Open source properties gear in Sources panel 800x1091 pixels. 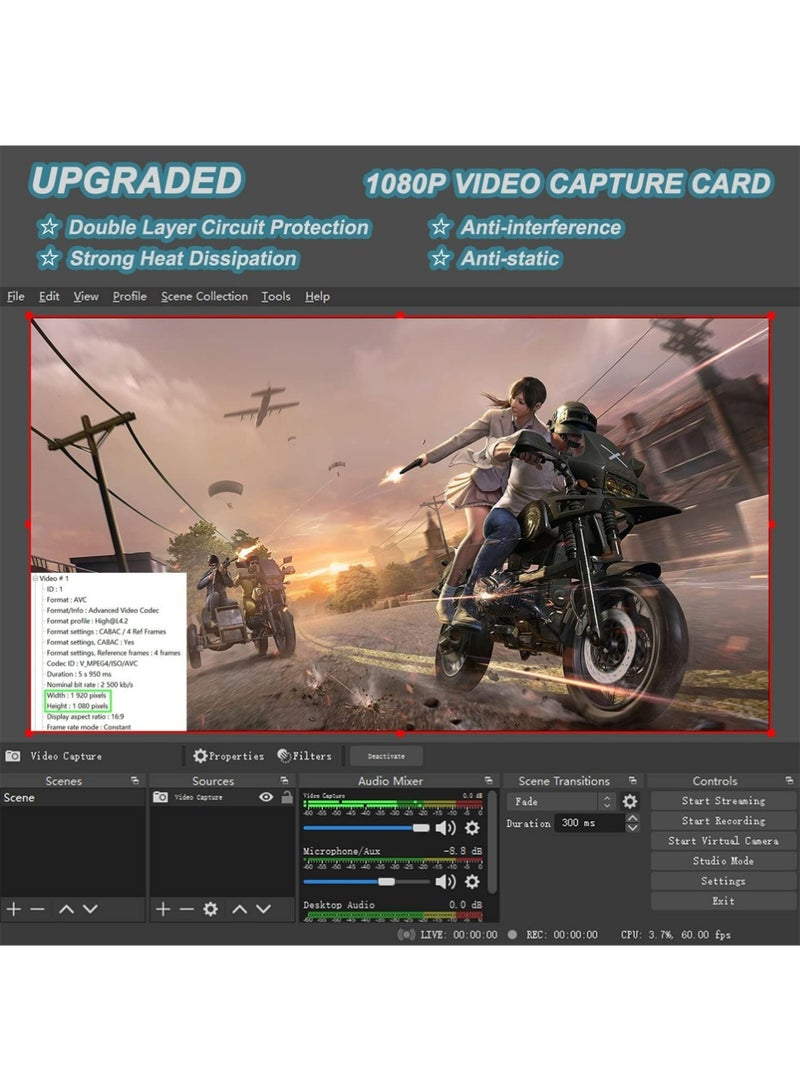pyautogui.click(x=210, y=909)
